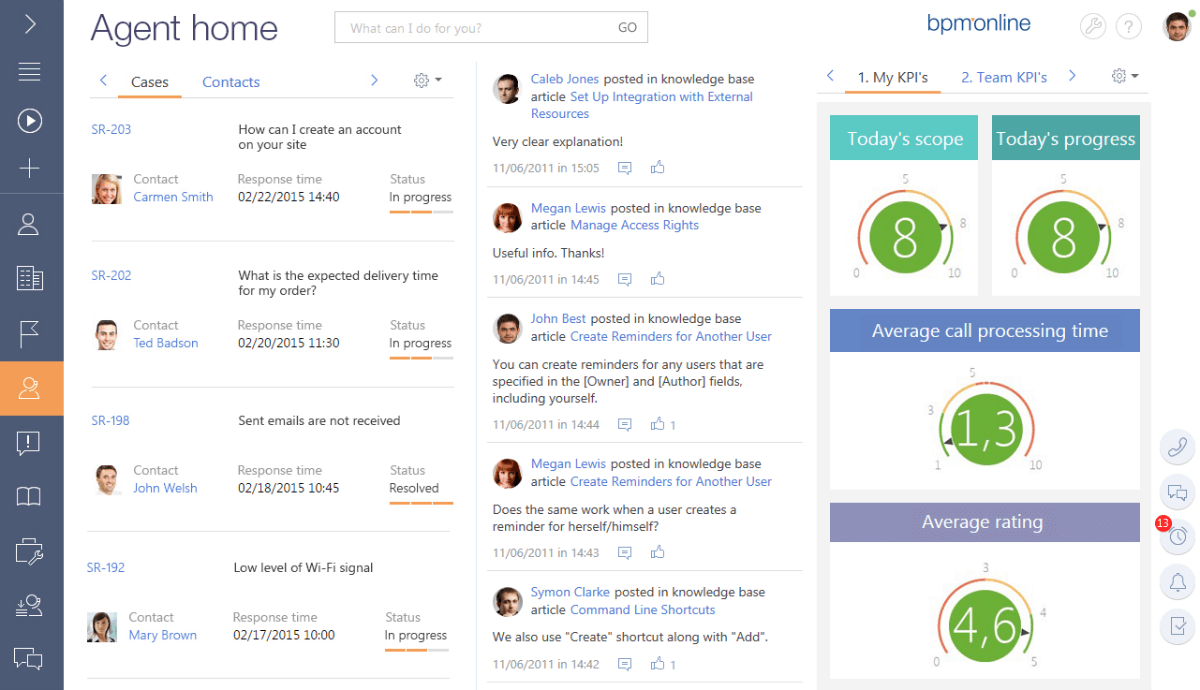Like John Best's reminders post

(657, 424)
